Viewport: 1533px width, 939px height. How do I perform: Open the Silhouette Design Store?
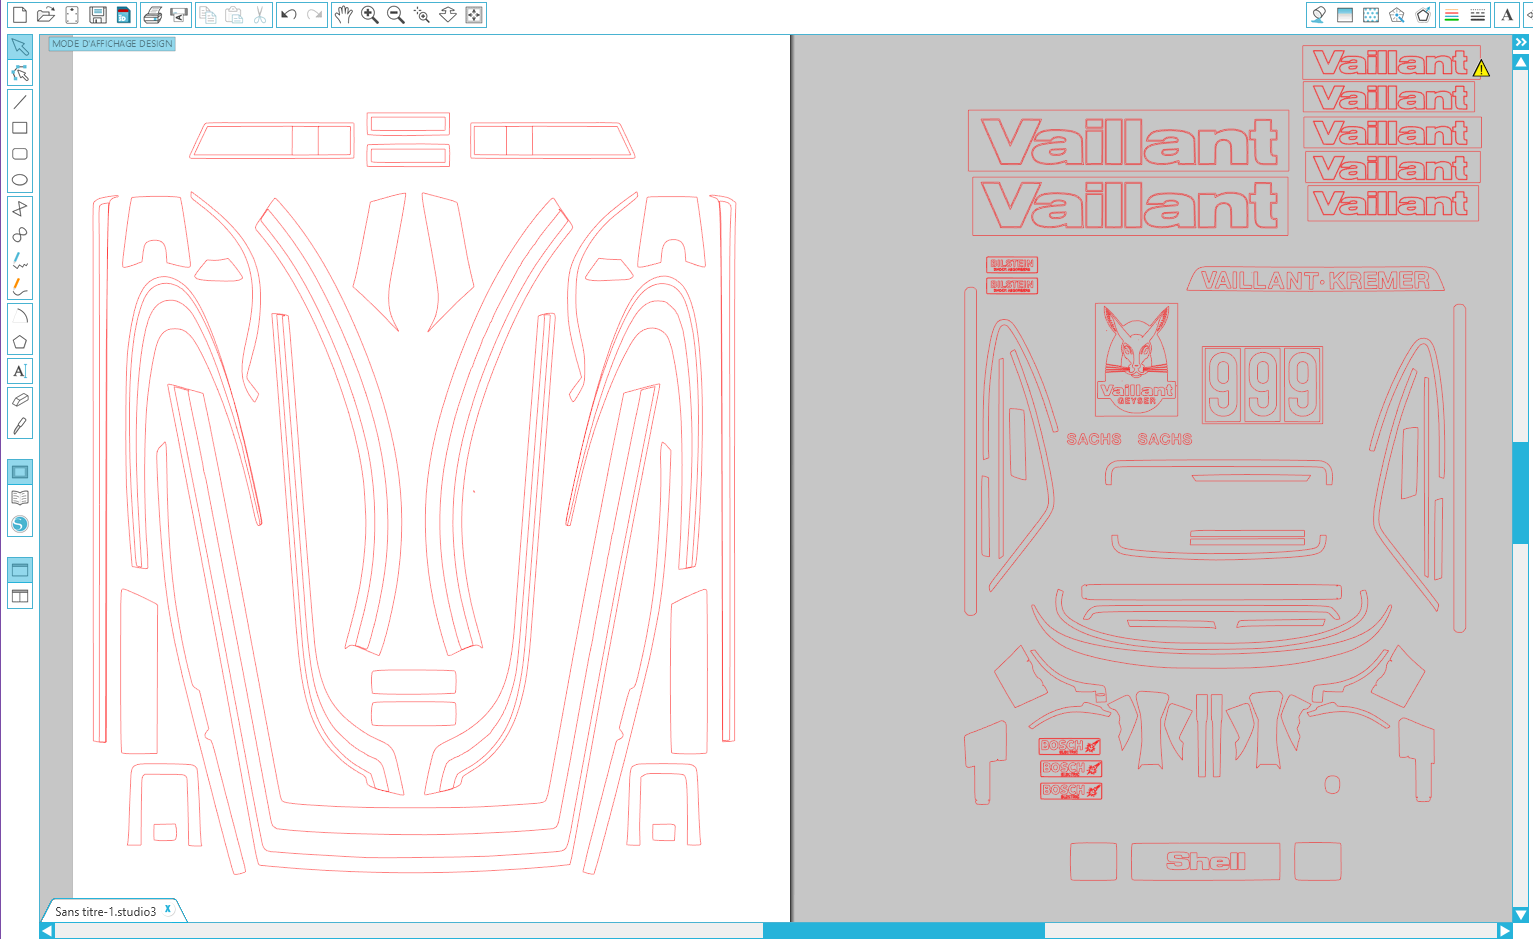tap(20, 524)
